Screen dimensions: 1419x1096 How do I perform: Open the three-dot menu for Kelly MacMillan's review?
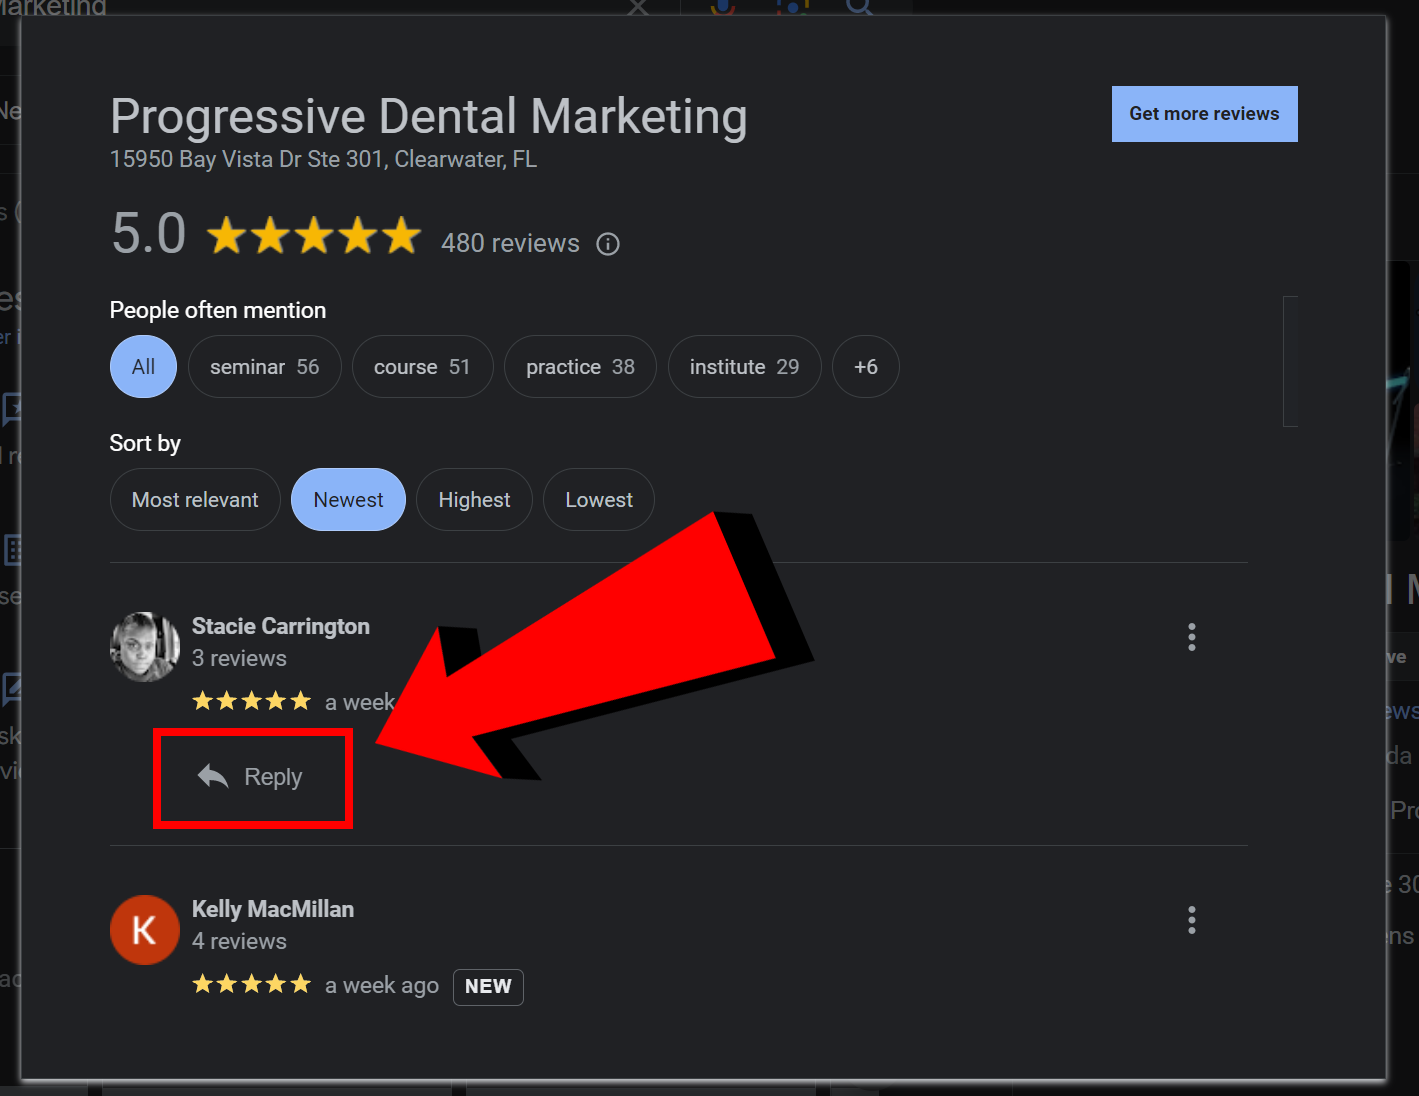pos(1191,920)
